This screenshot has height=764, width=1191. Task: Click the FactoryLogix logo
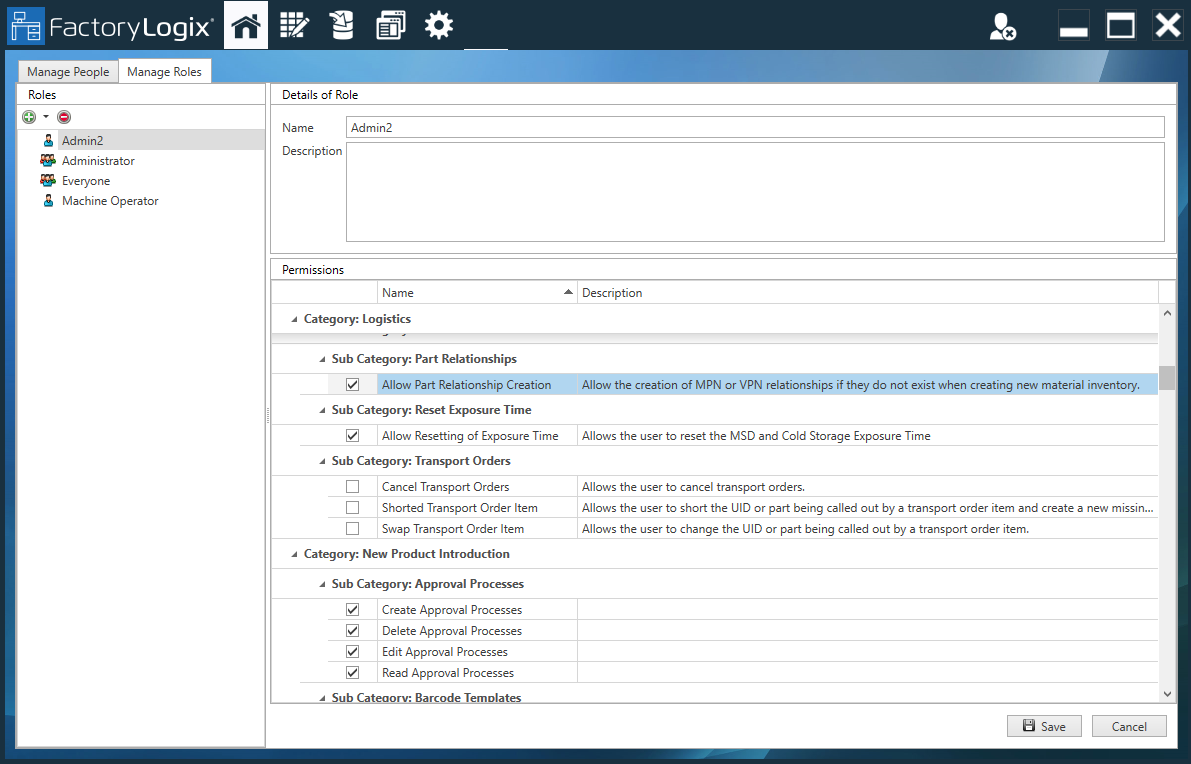click(111, 27)
